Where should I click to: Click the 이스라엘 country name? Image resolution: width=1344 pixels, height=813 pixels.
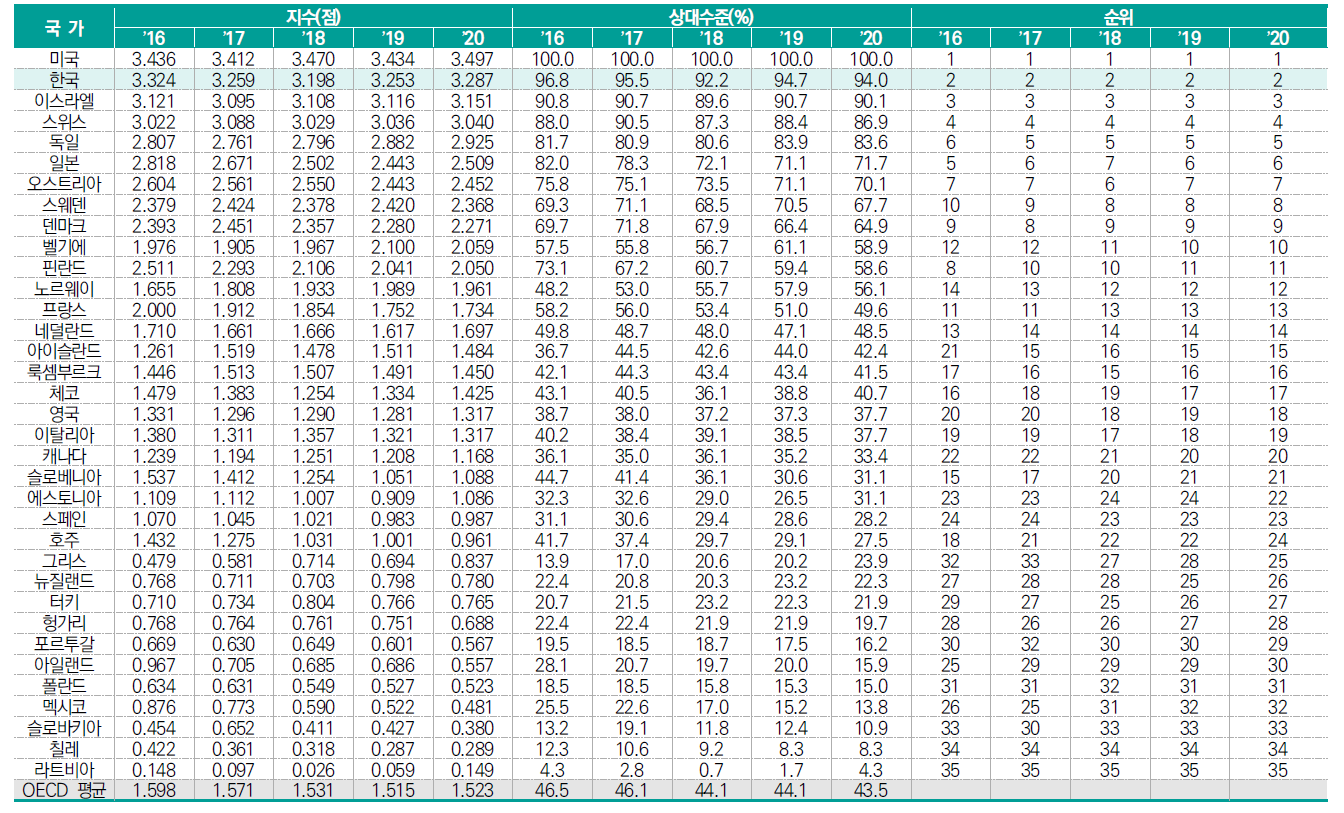64,101
